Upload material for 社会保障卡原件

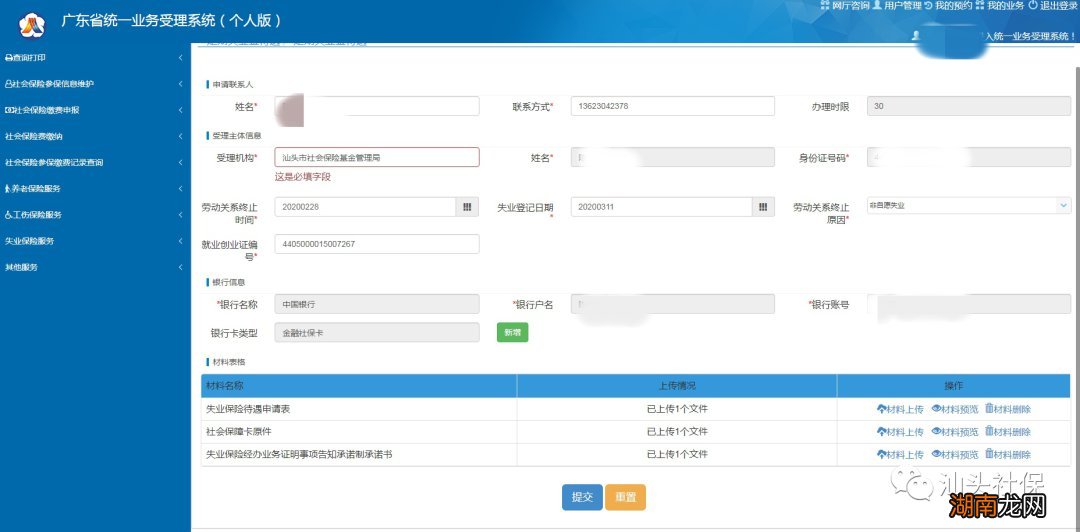tap(900, 432)
